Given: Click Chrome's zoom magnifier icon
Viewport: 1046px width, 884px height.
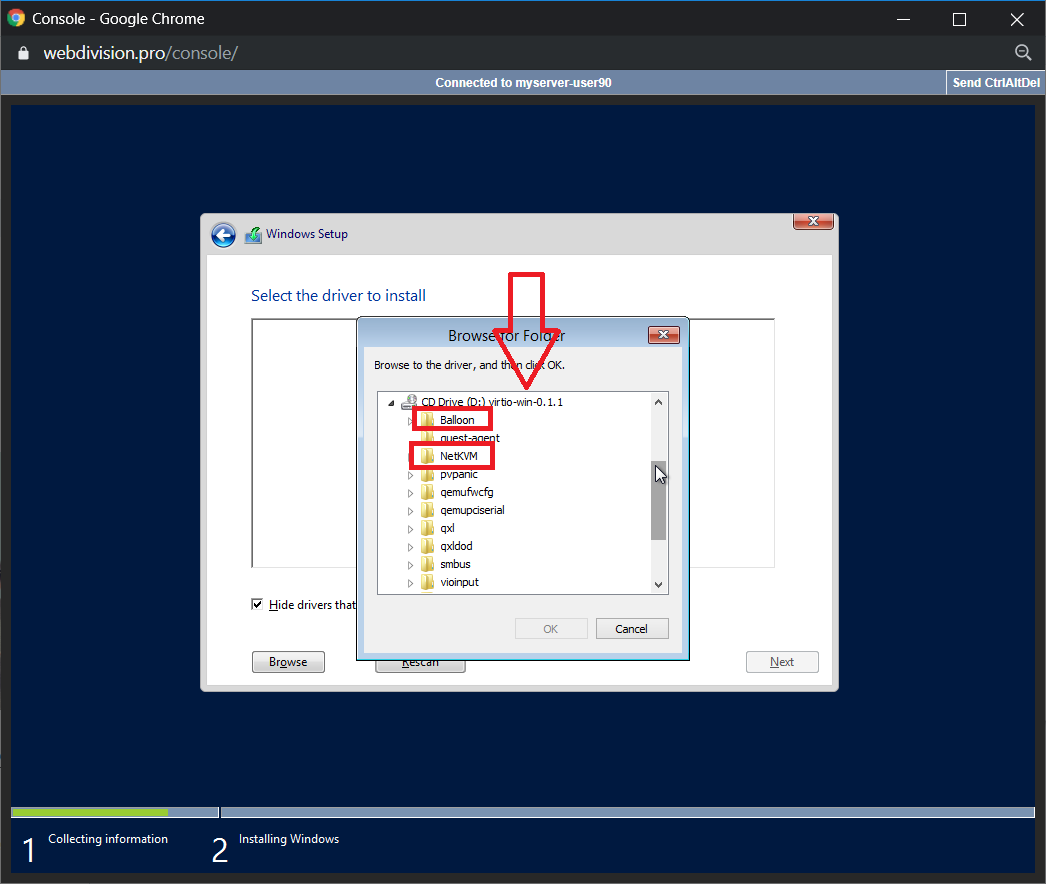Looking at the screenshot, I should tap(1022, 53).
